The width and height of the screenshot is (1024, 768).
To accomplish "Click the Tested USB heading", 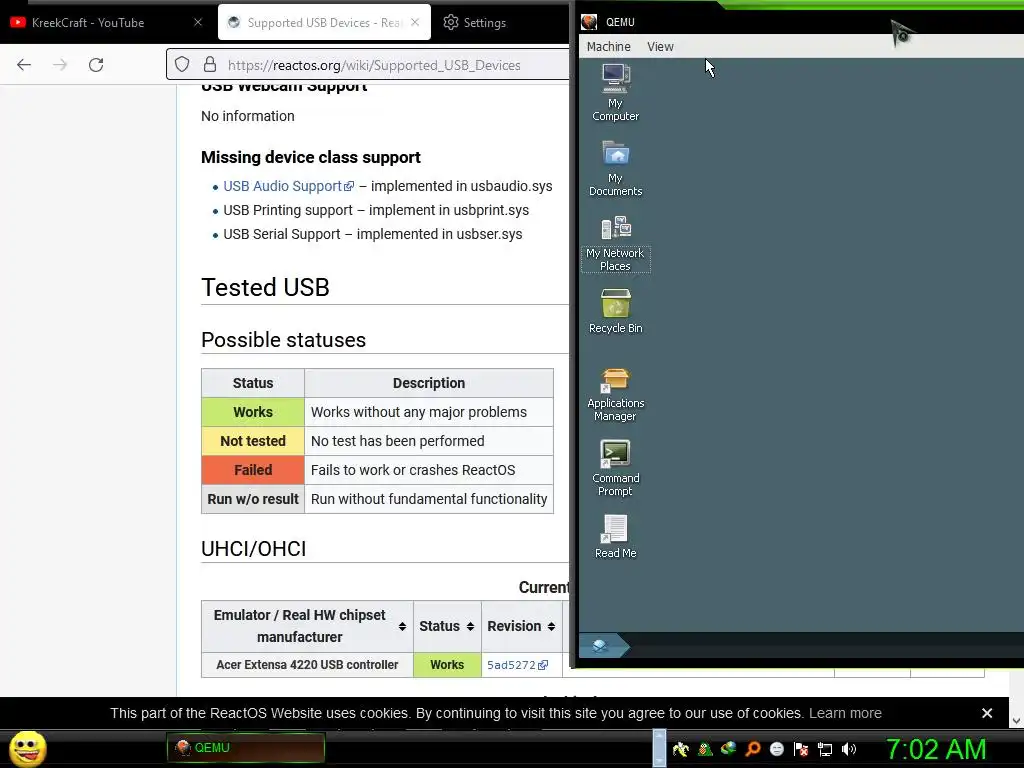I will pos(265,287).
